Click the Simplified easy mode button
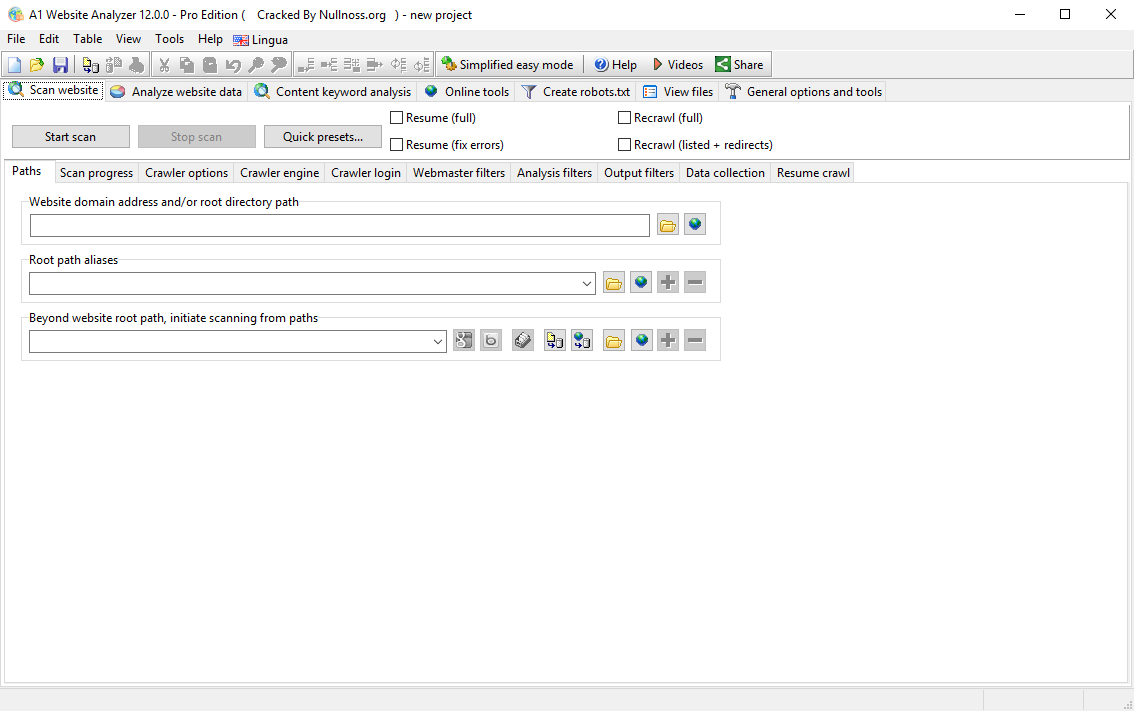1134x711 pixels. (508, 64)
